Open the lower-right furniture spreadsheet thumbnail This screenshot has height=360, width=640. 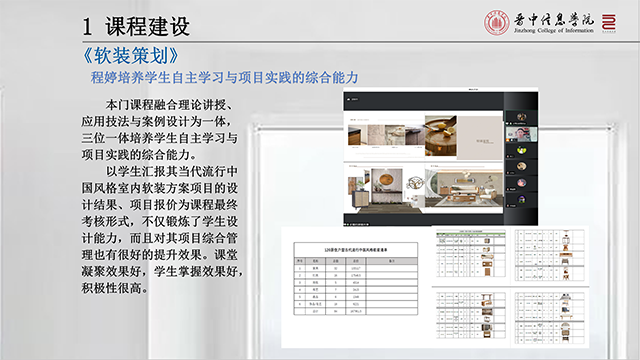tap(549, 317)
